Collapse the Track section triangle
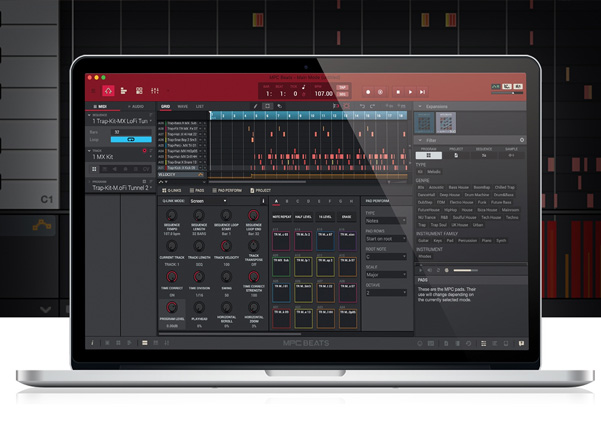601x436 pixels. point(89,151)
